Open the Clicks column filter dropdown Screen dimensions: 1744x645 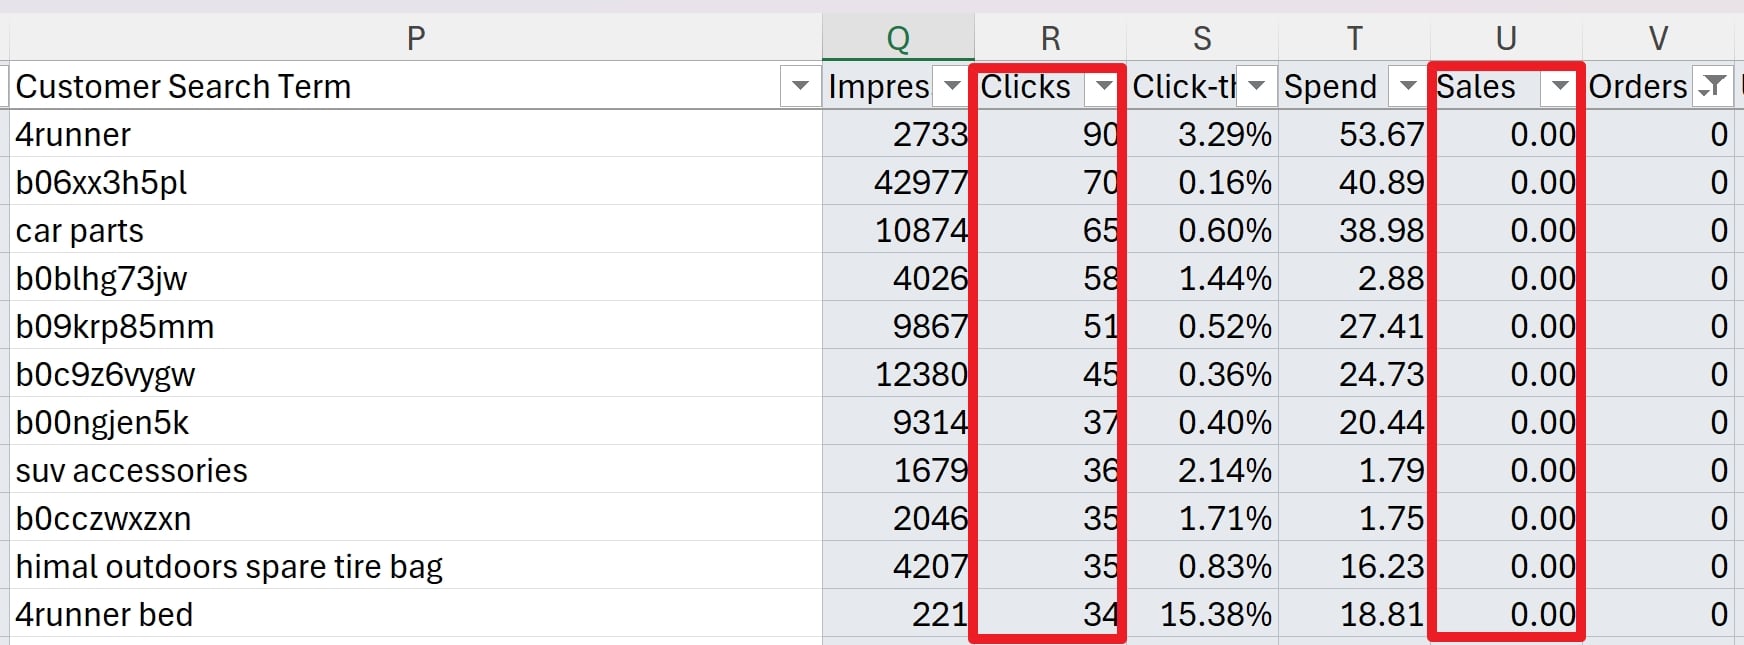tap(1103, 86)
